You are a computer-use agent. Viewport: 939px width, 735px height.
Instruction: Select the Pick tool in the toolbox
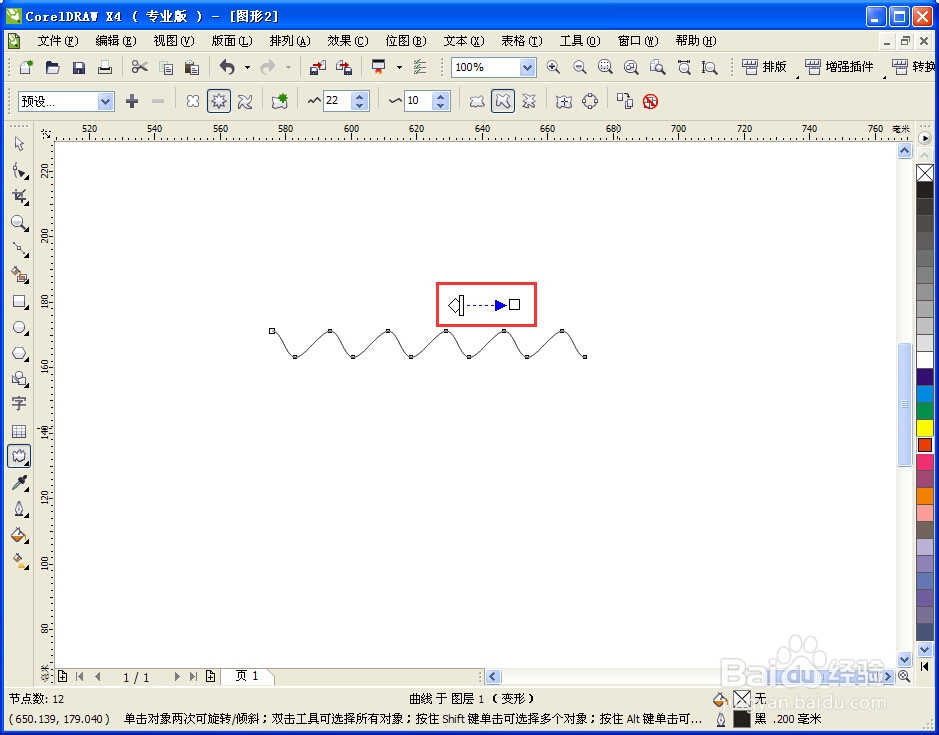[x=19, y=144]
